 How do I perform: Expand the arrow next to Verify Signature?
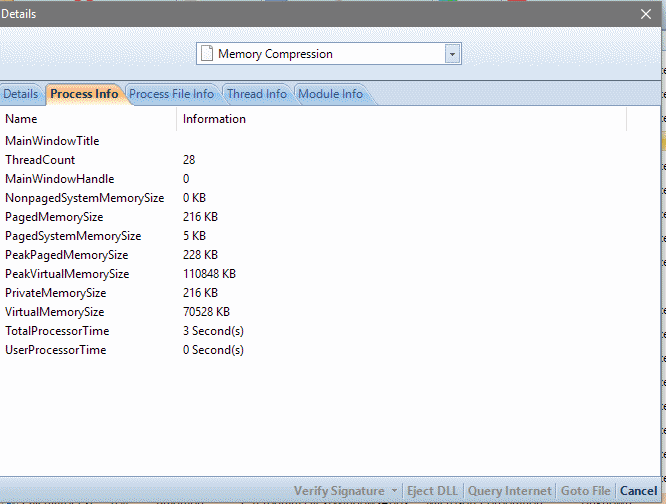396,491
